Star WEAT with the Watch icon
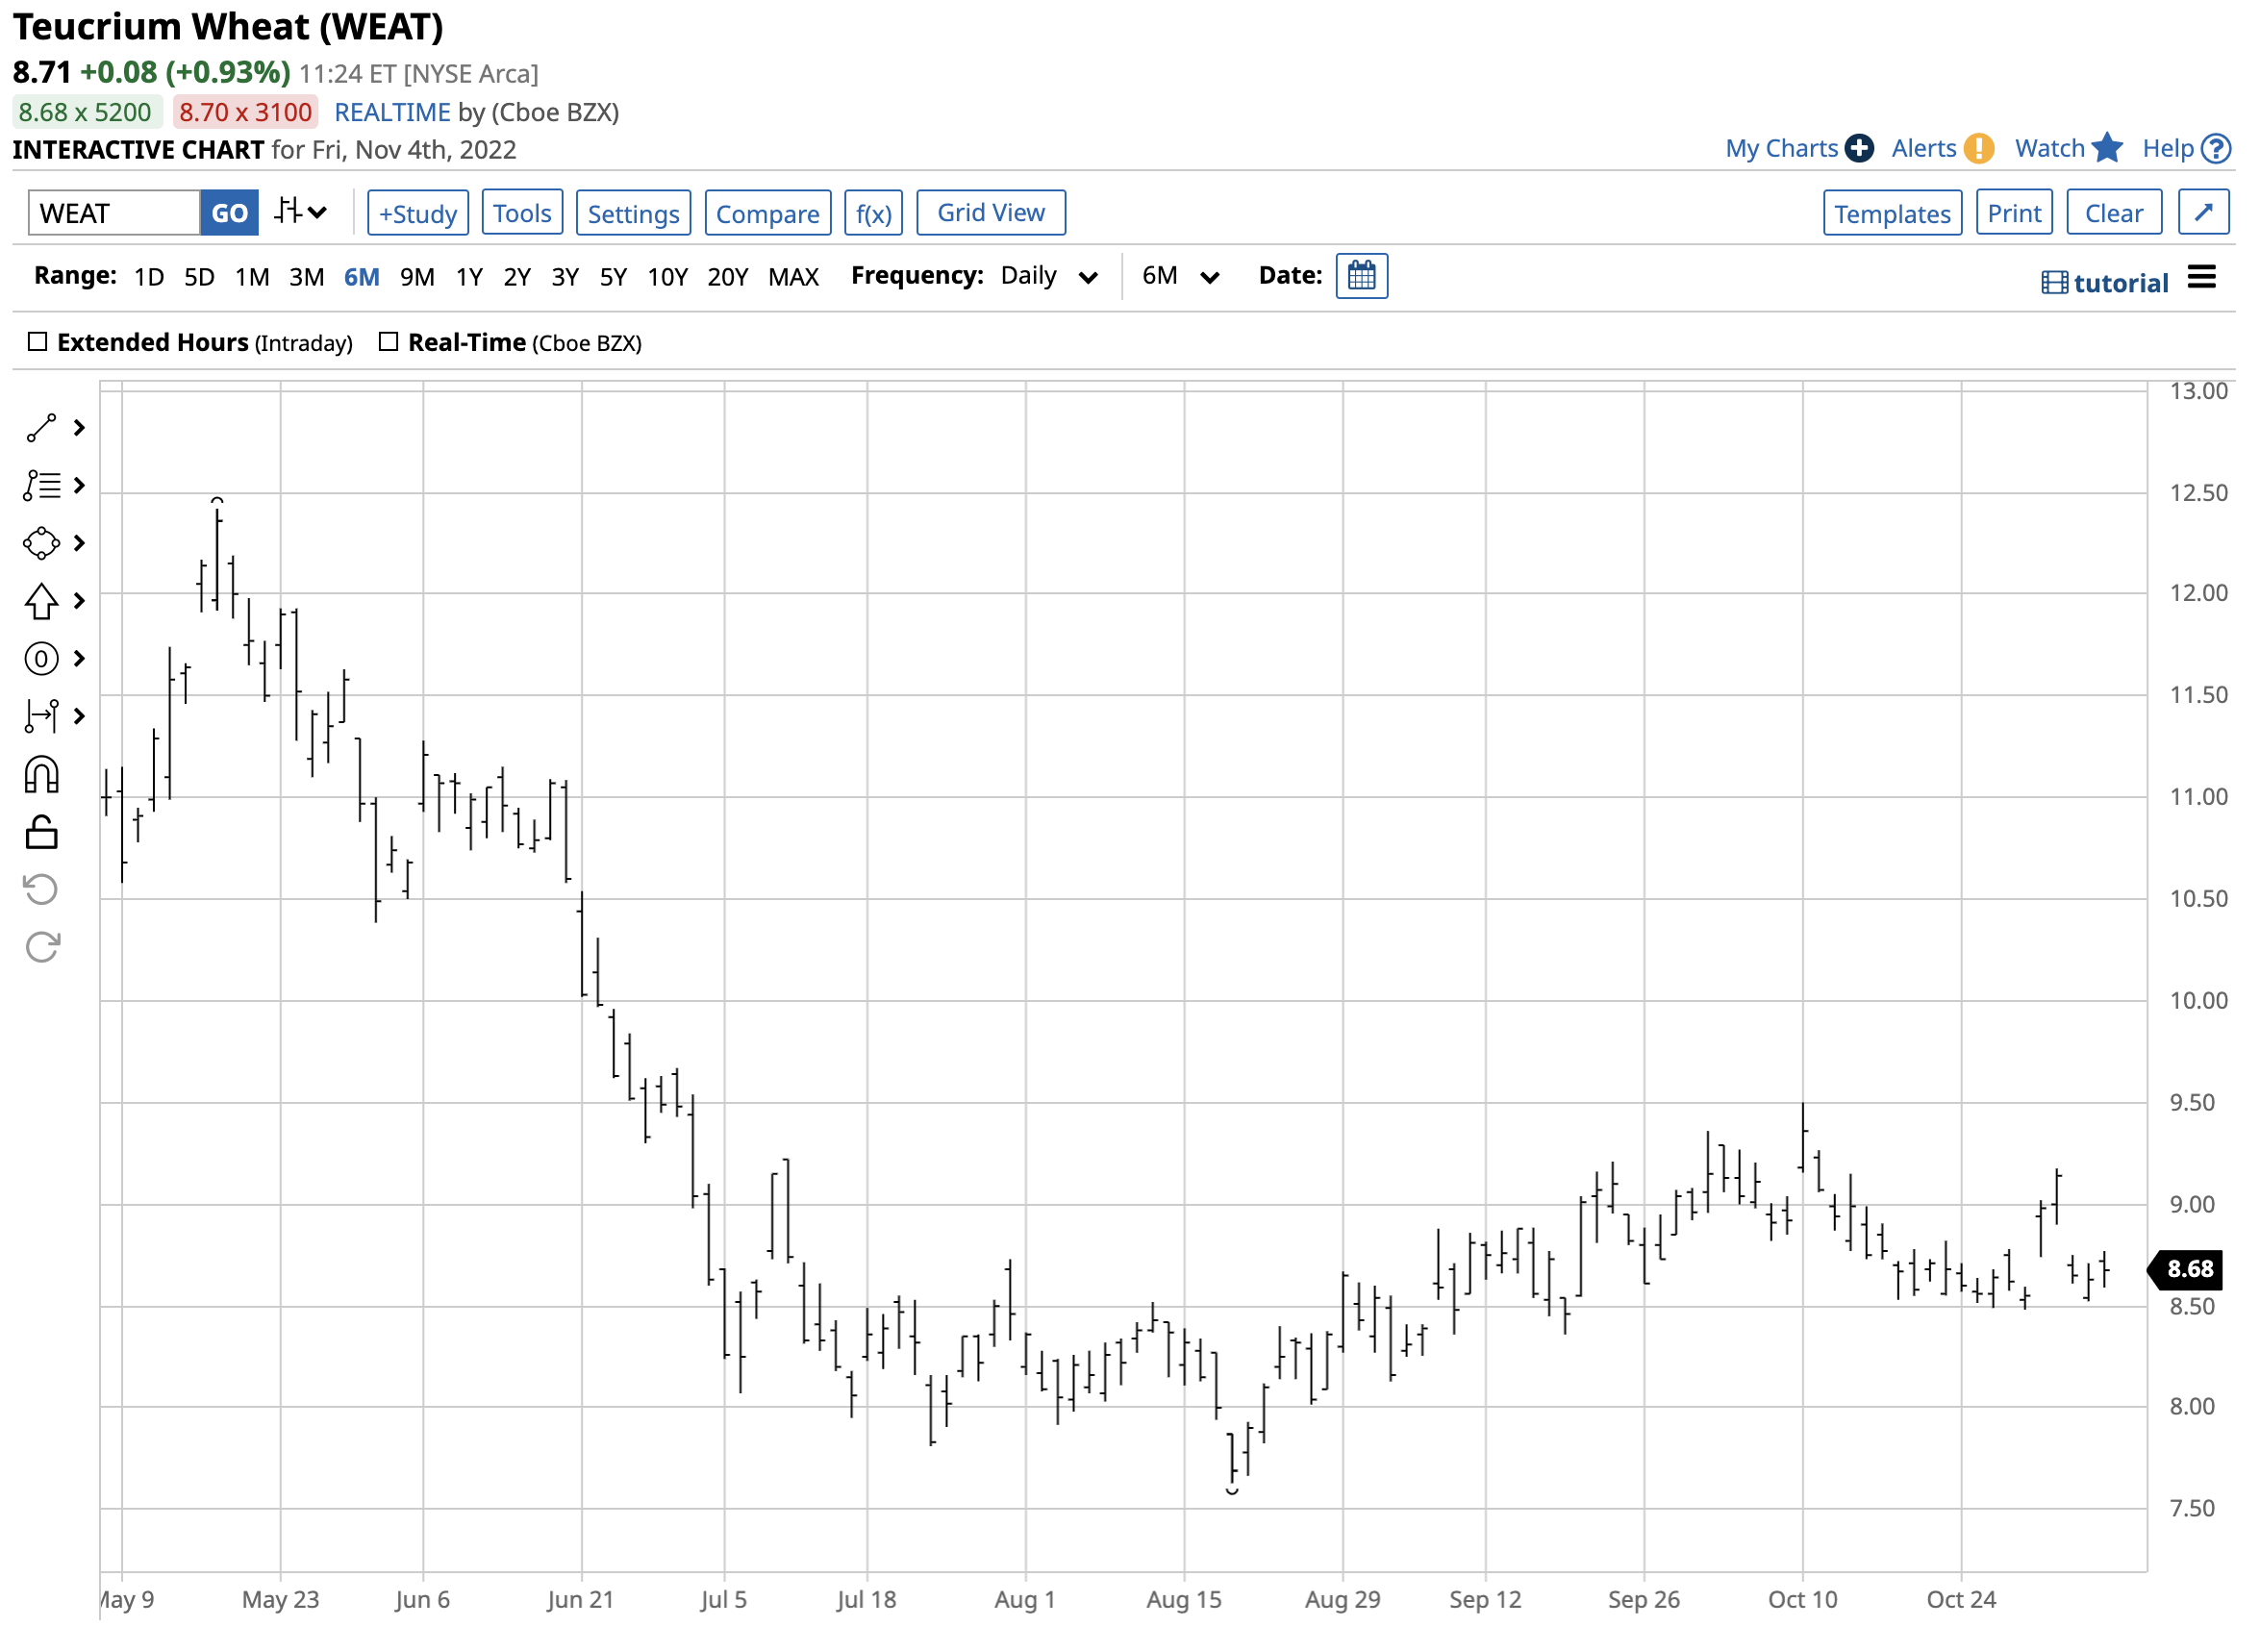The width and height of the screenshot is (2260, 1652). pyautogui.click(x=2107, y=148)
